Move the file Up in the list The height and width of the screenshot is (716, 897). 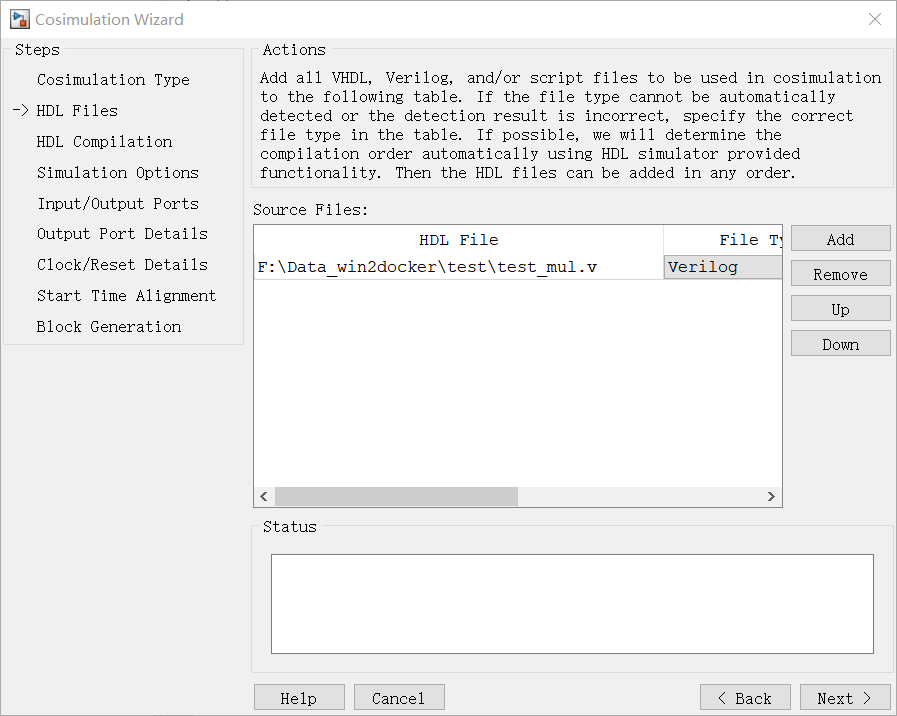(840, 309)
